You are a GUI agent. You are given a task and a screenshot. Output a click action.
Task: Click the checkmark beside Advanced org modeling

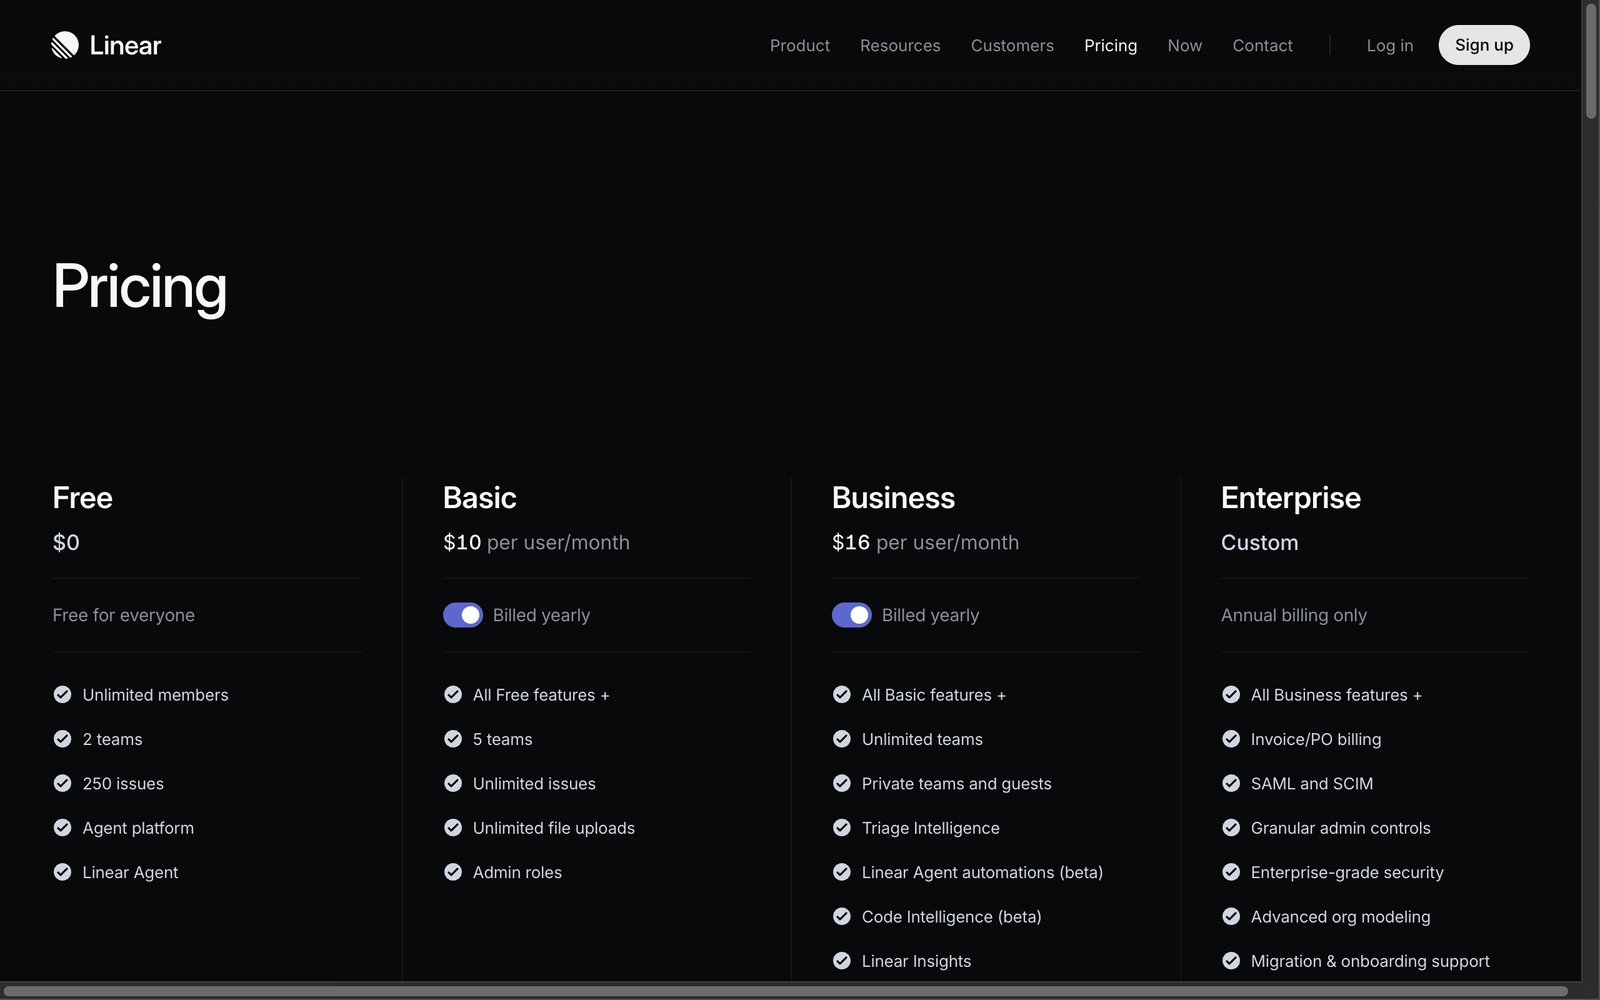click(1231, 916)
